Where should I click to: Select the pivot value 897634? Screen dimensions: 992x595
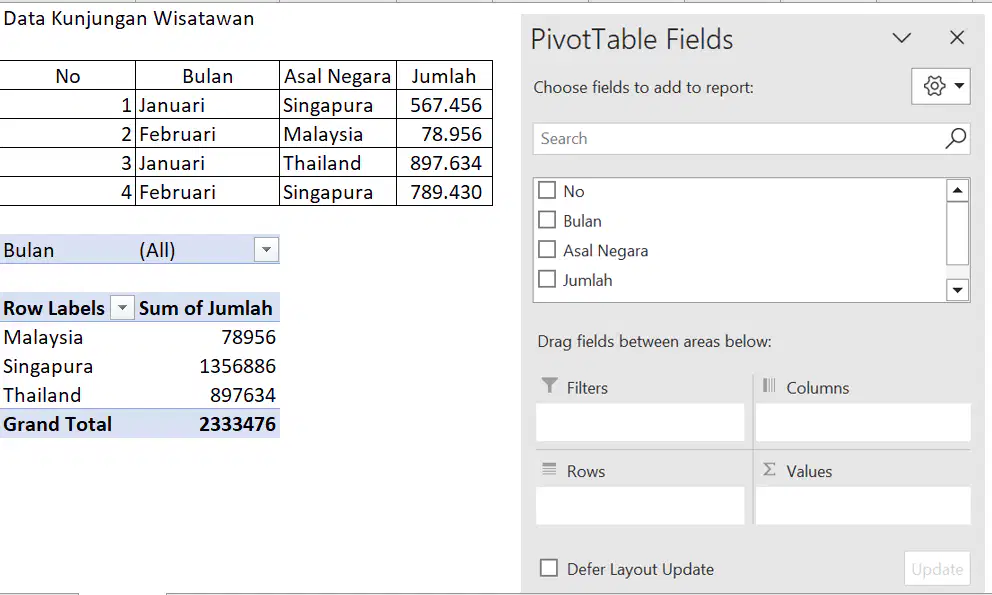point(208,395)
